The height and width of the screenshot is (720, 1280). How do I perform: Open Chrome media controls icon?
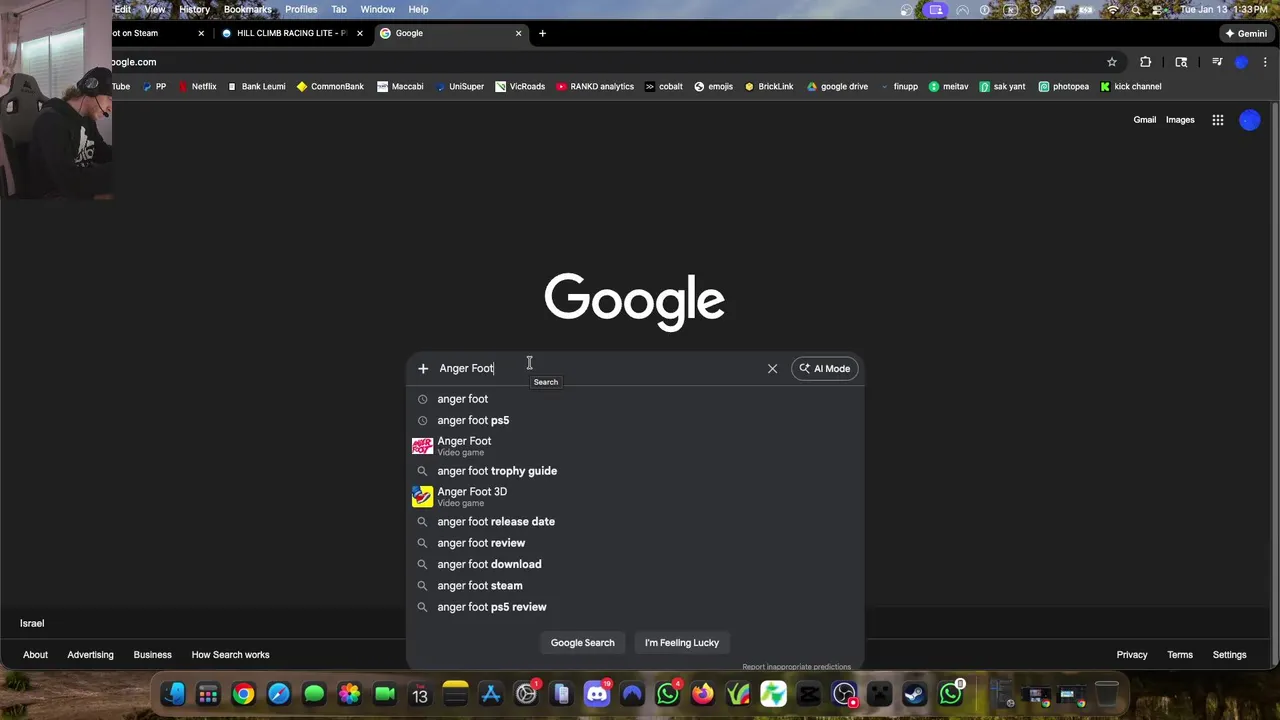pos(1217,62)
